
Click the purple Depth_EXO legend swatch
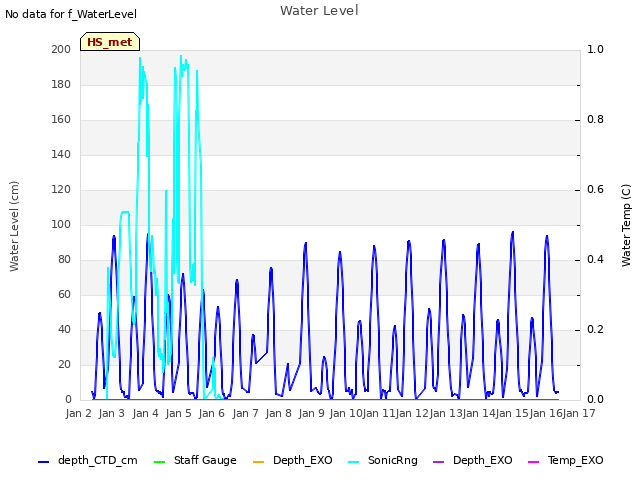[438, 462]
